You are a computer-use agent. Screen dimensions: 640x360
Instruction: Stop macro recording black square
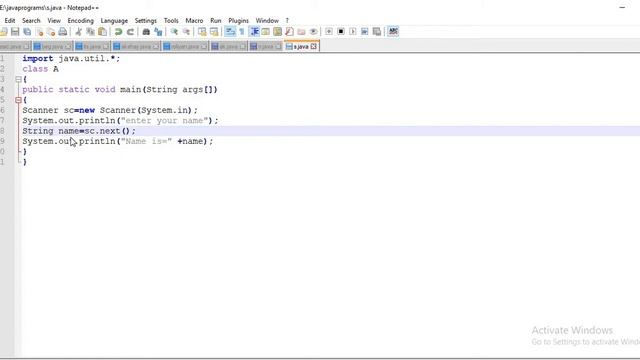pyautogui.click(x=341, y=31)
